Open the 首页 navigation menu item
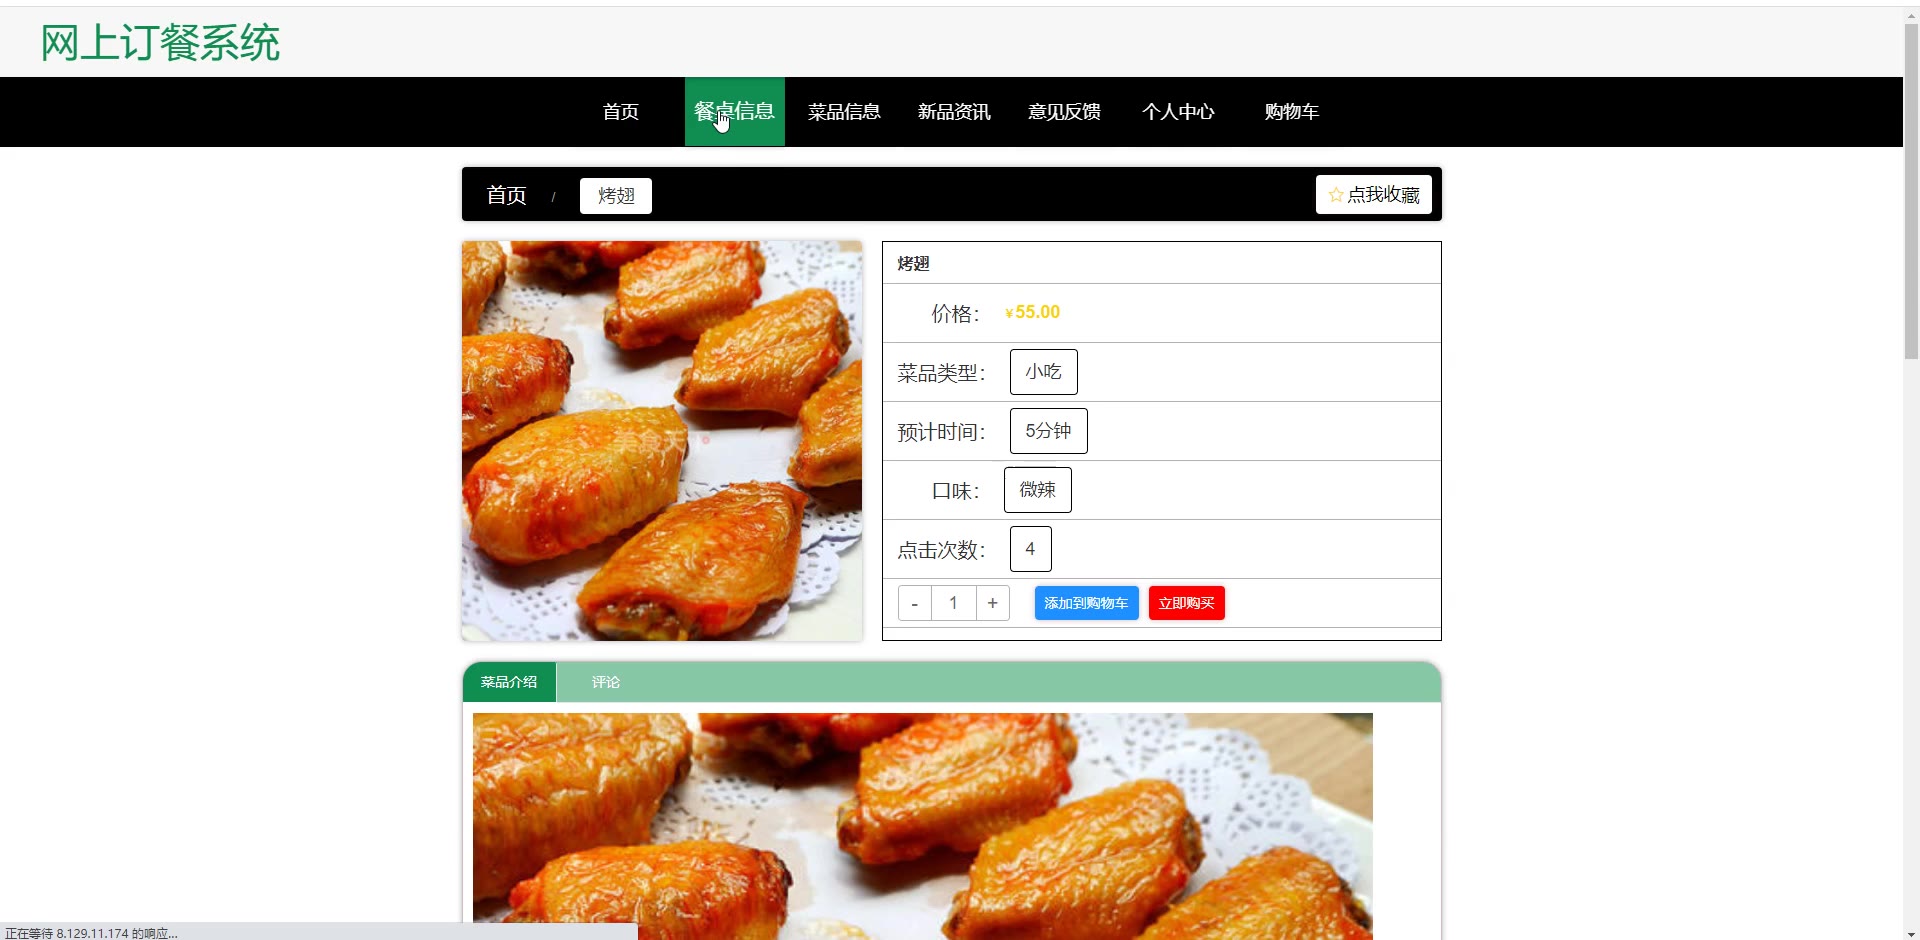1920x940 pixels. (x=621, y=112)
